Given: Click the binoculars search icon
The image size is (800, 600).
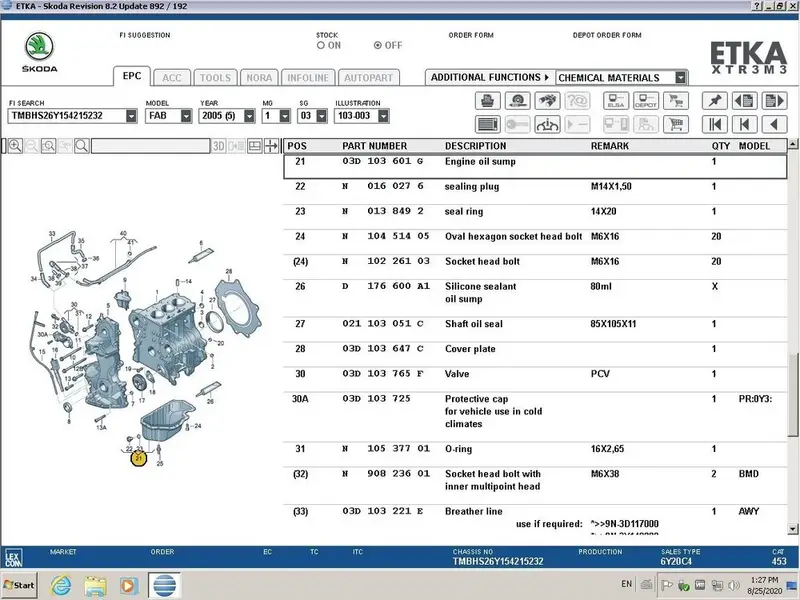Looking at the screenshot, I should [x=547, y=101].
